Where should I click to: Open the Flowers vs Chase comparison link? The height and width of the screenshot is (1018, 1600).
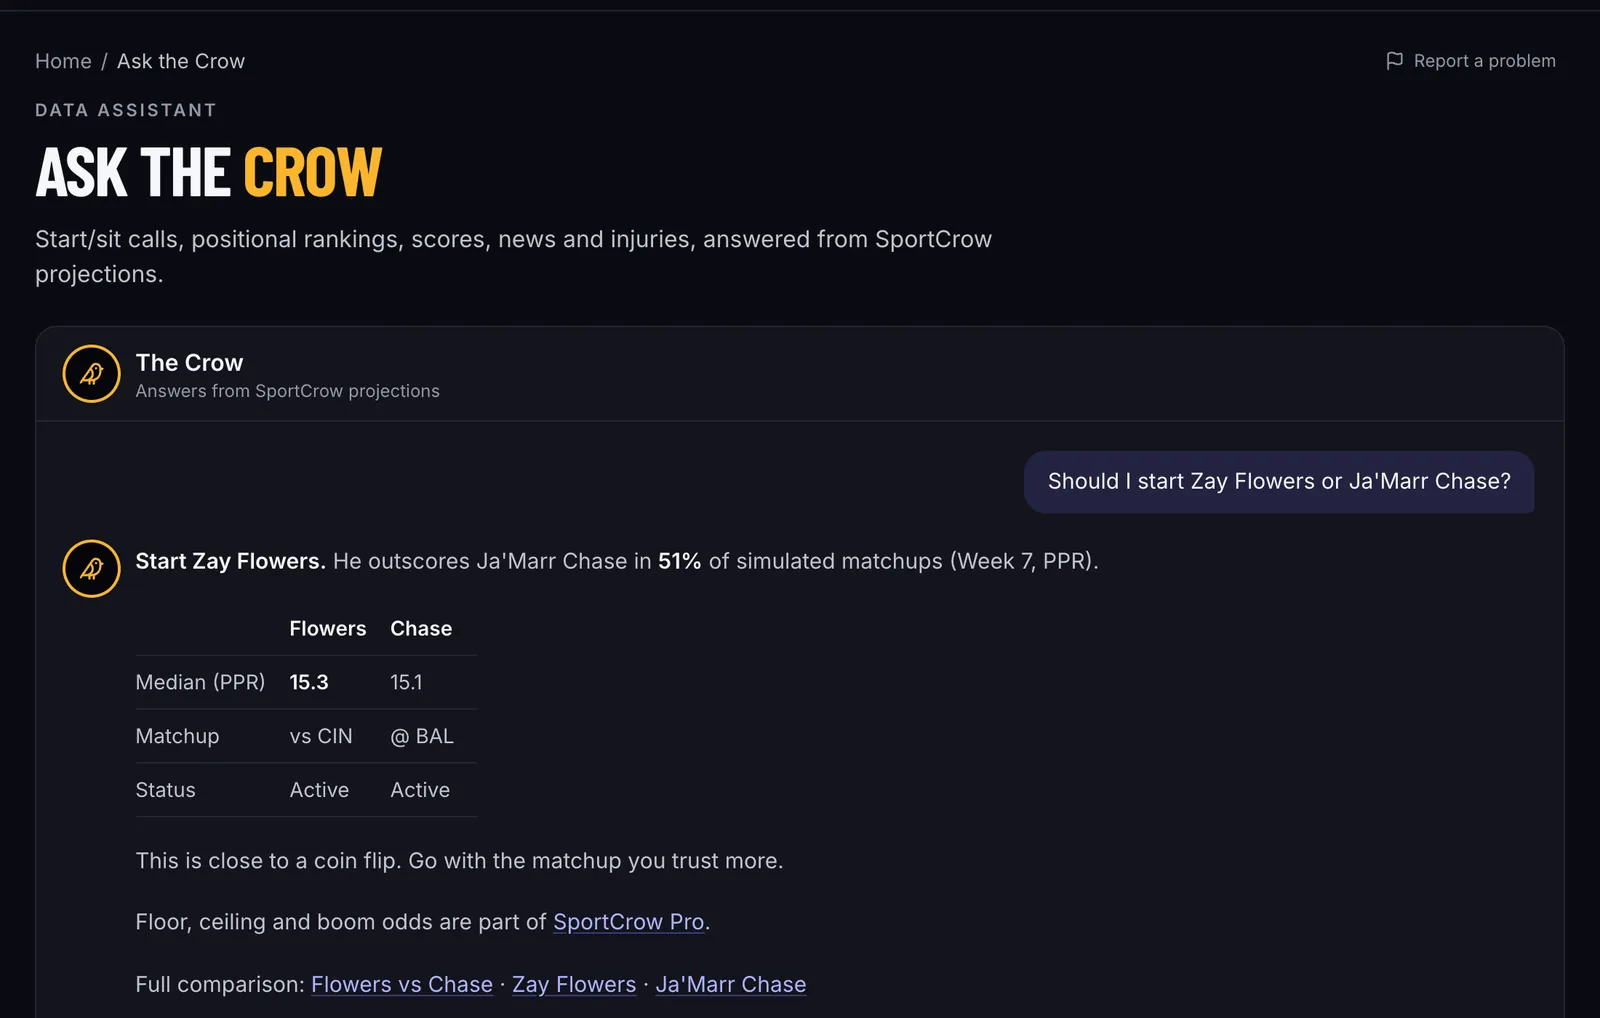pyautogui.click(x=402, y=984)
